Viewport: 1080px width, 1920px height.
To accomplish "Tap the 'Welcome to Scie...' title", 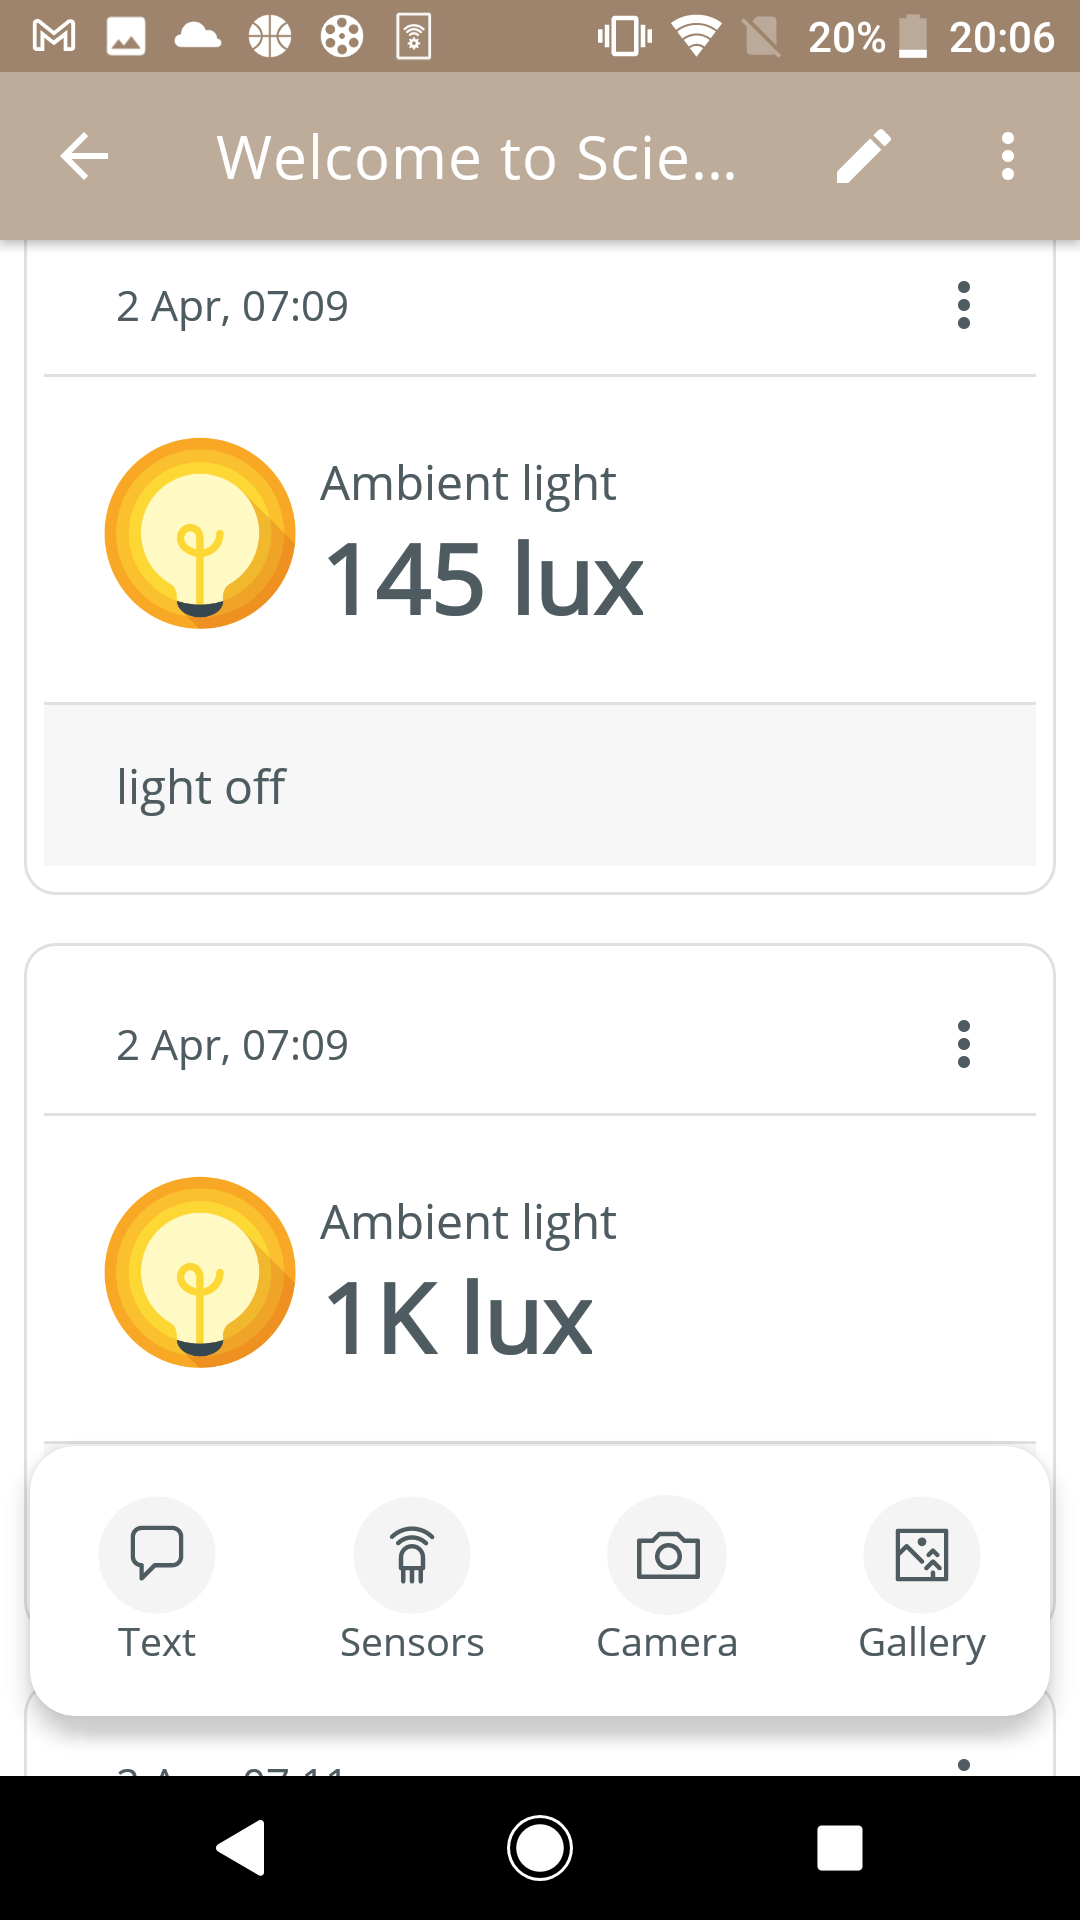I will [477, 157].
